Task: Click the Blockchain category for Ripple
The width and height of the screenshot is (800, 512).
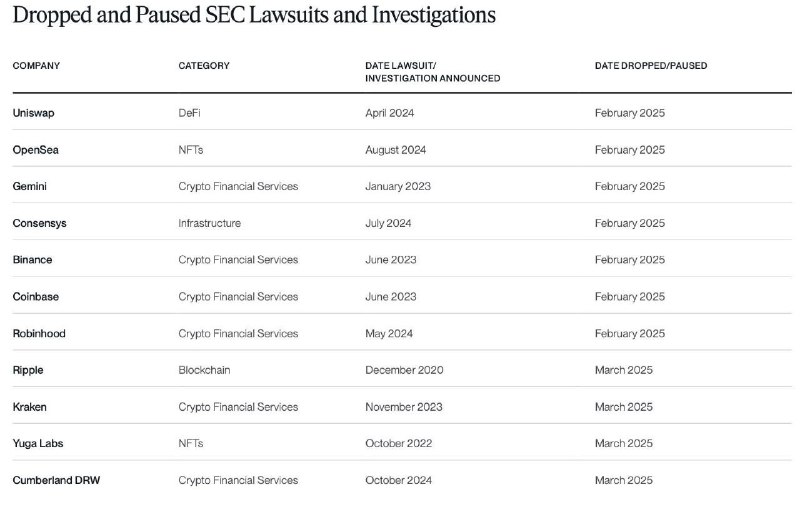Action: click(x=205, y=370)
